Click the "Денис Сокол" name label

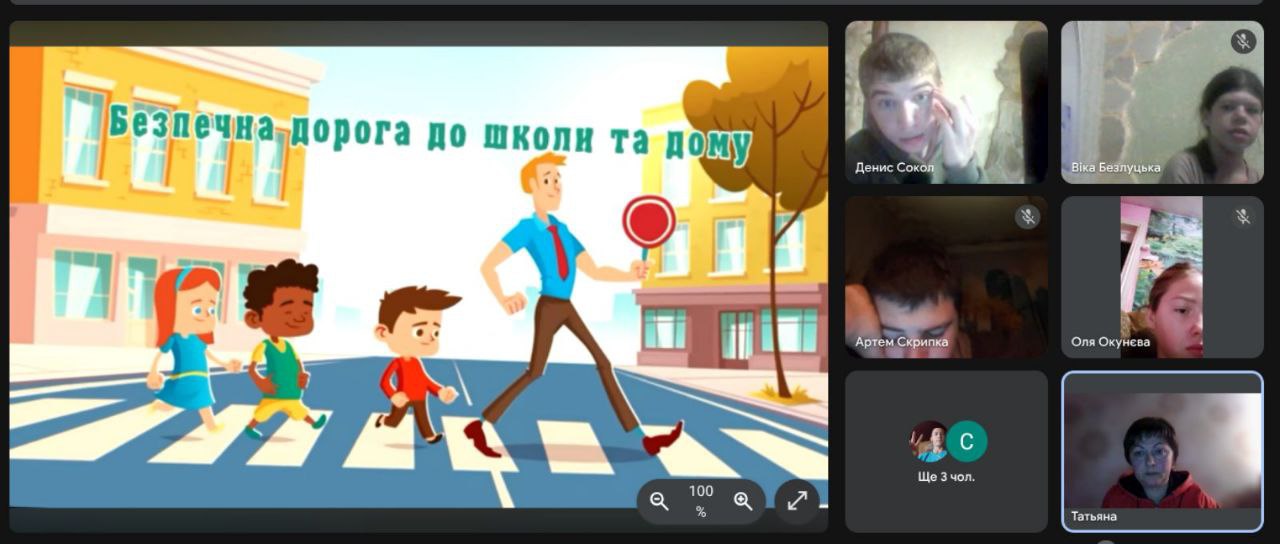click(x=894, y=168)
